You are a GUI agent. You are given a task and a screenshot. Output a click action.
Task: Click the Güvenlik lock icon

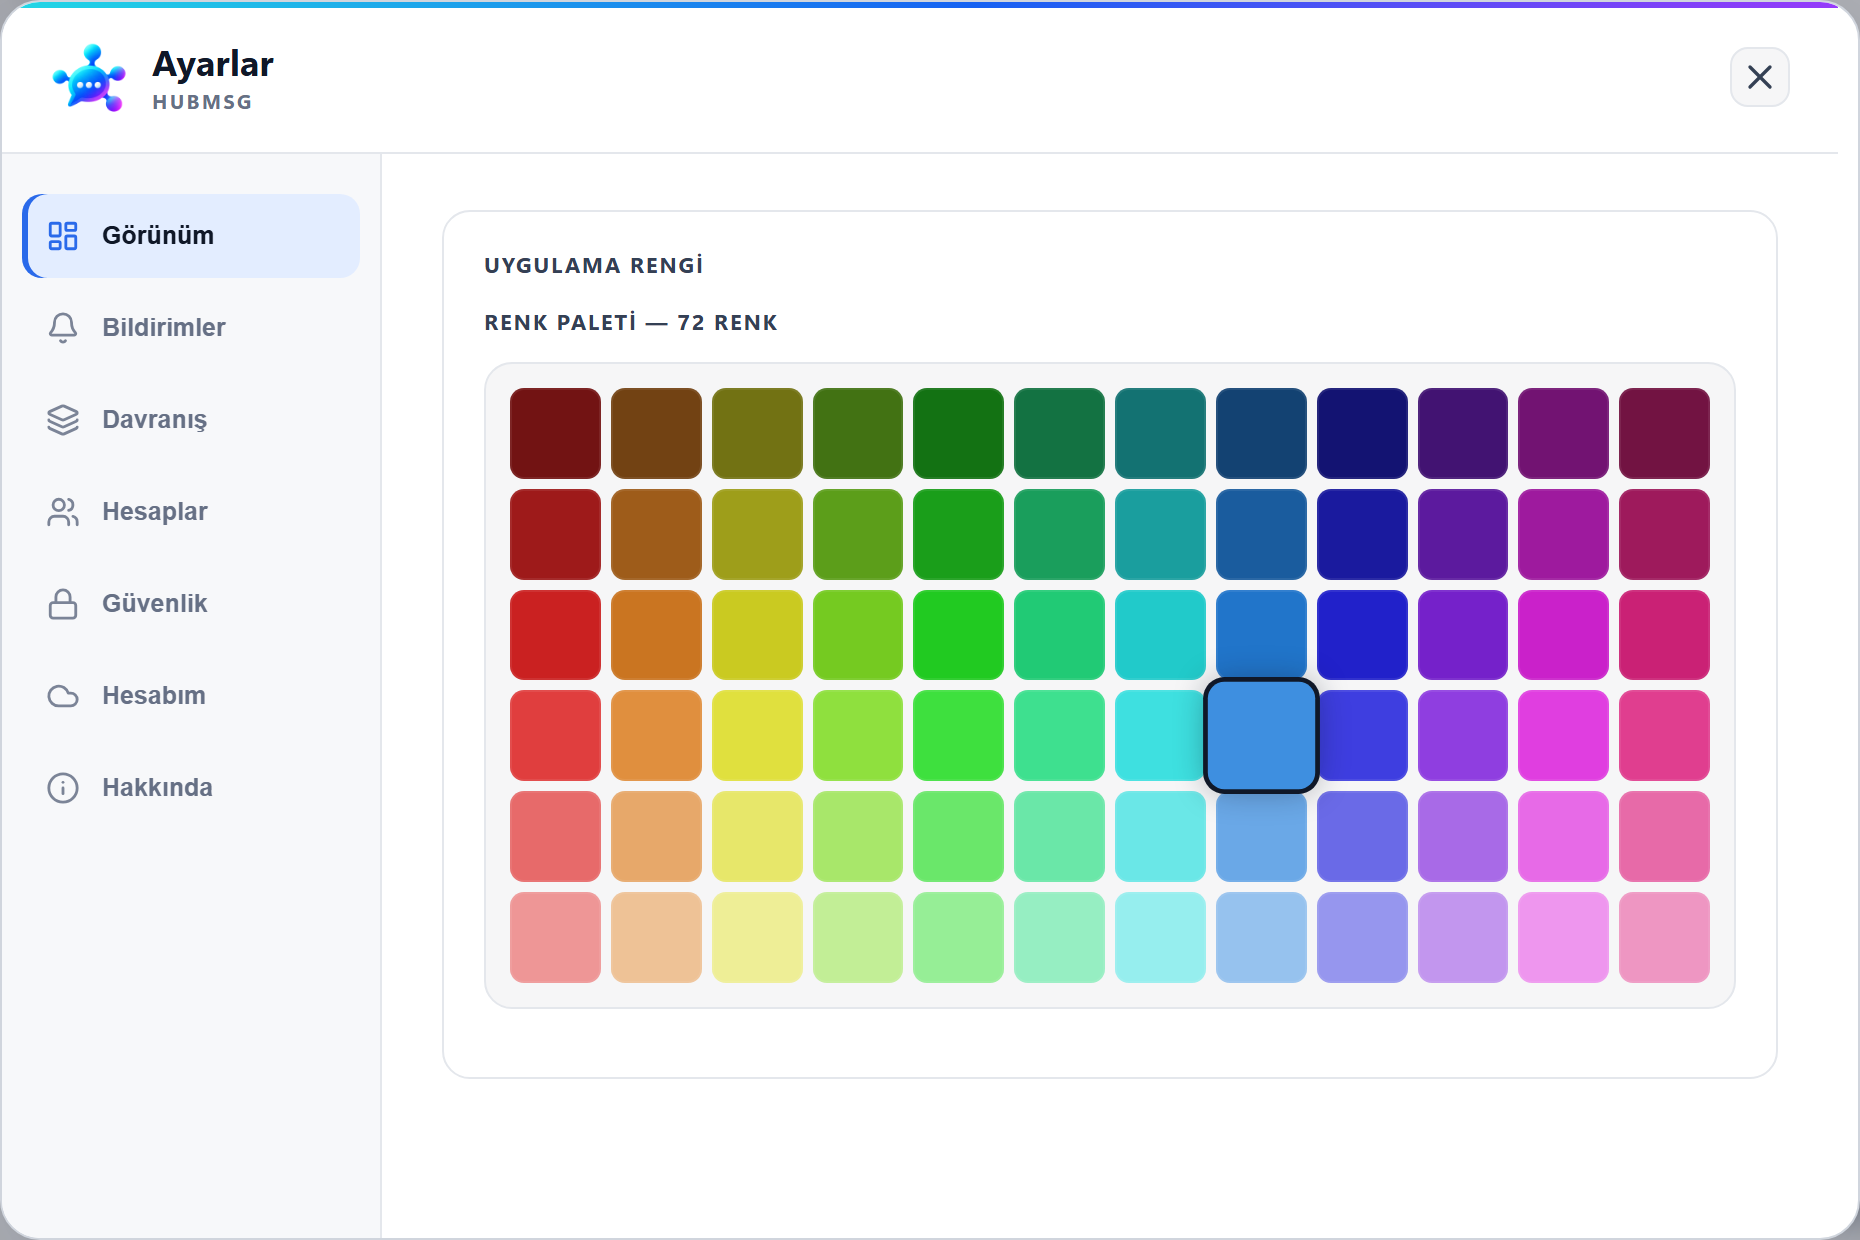click(63, 604)
